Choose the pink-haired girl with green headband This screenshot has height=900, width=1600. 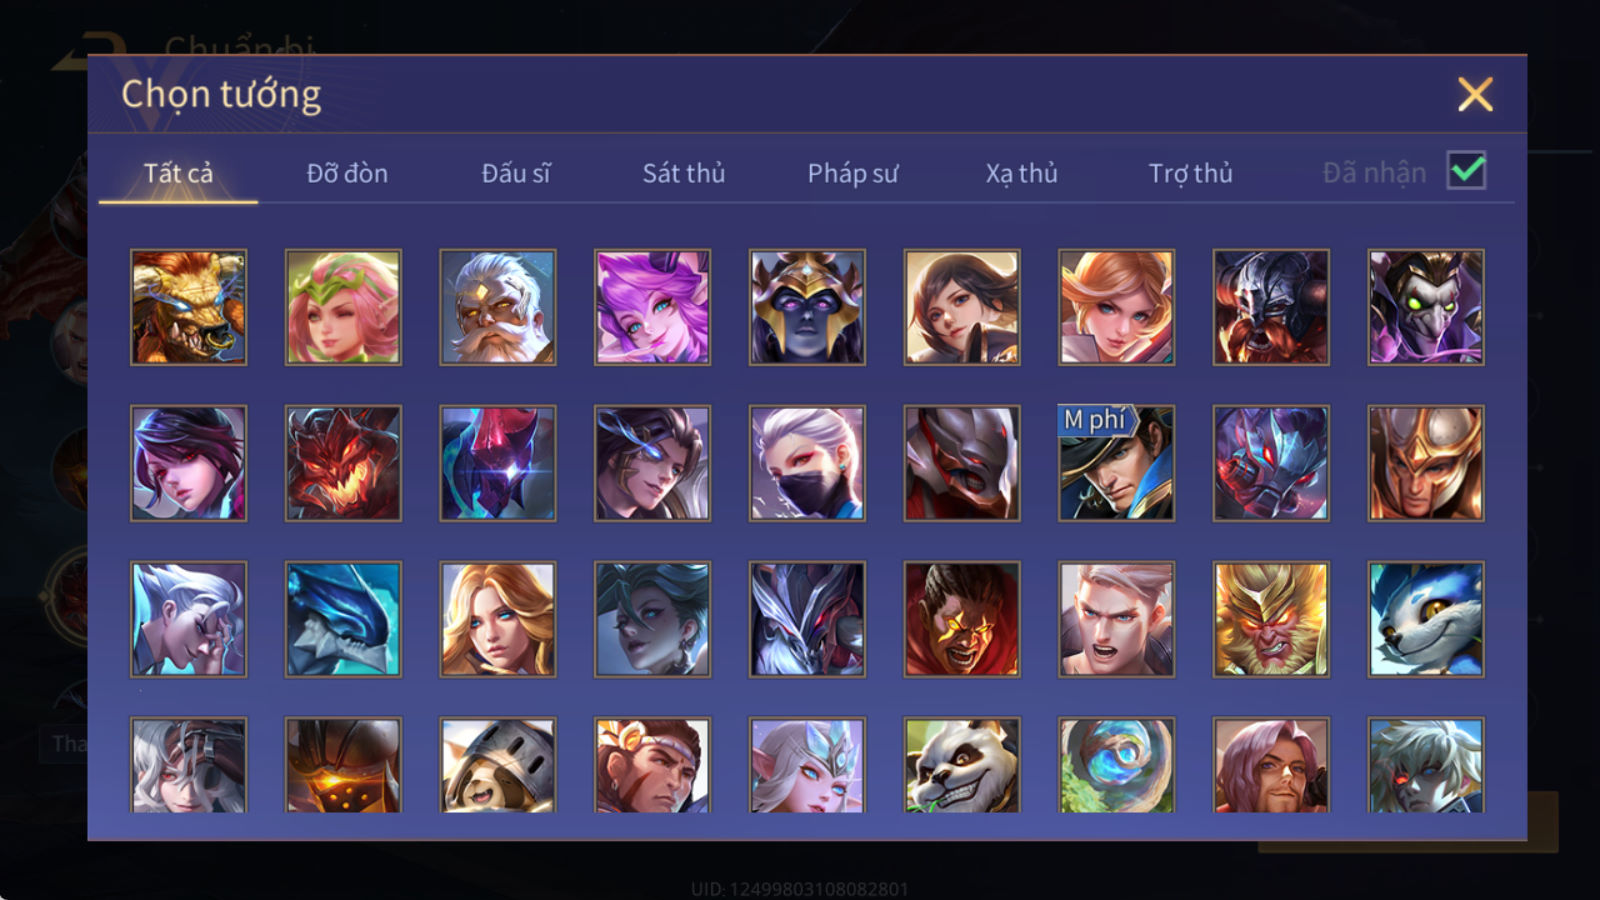tap(343, 307)
